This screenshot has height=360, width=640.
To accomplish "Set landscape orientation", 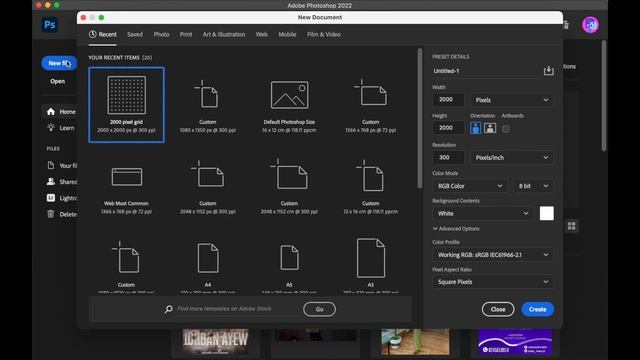I will tap(490, 128).
